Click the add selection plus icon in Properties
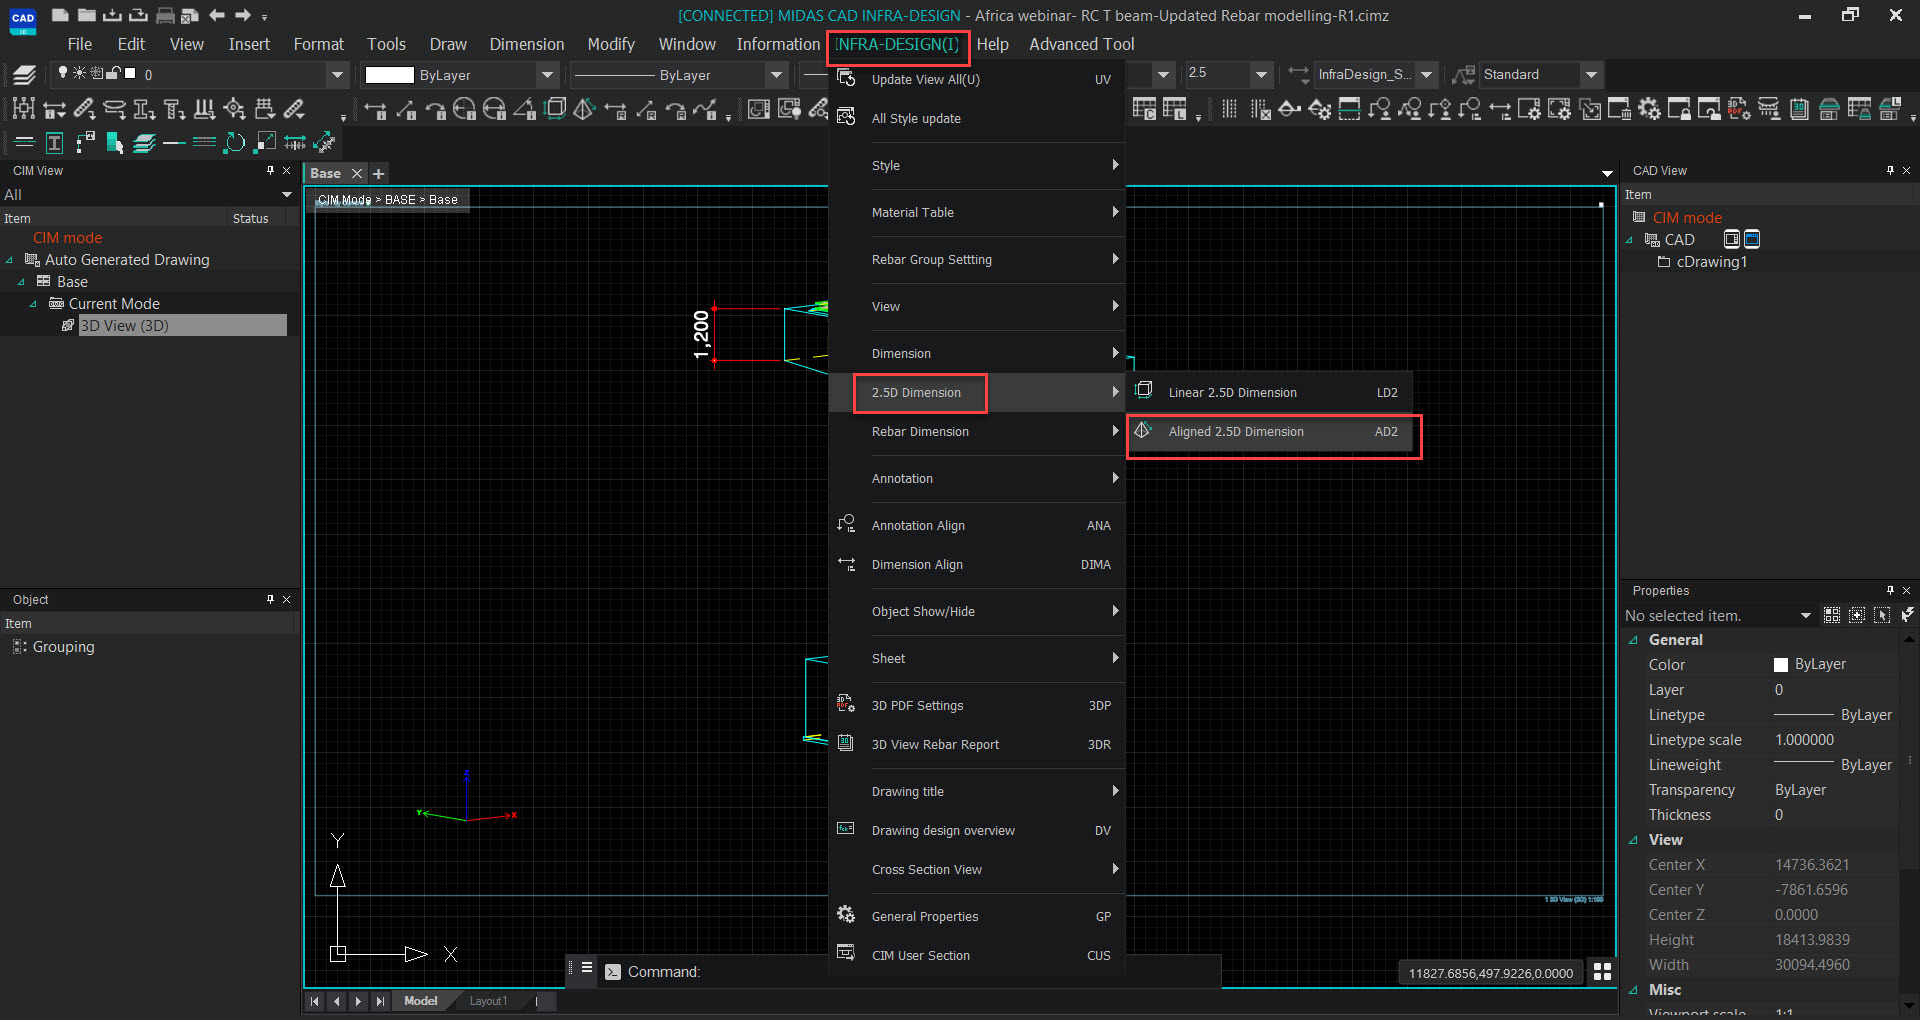1920x1020 pixels. click(1857, 615)
